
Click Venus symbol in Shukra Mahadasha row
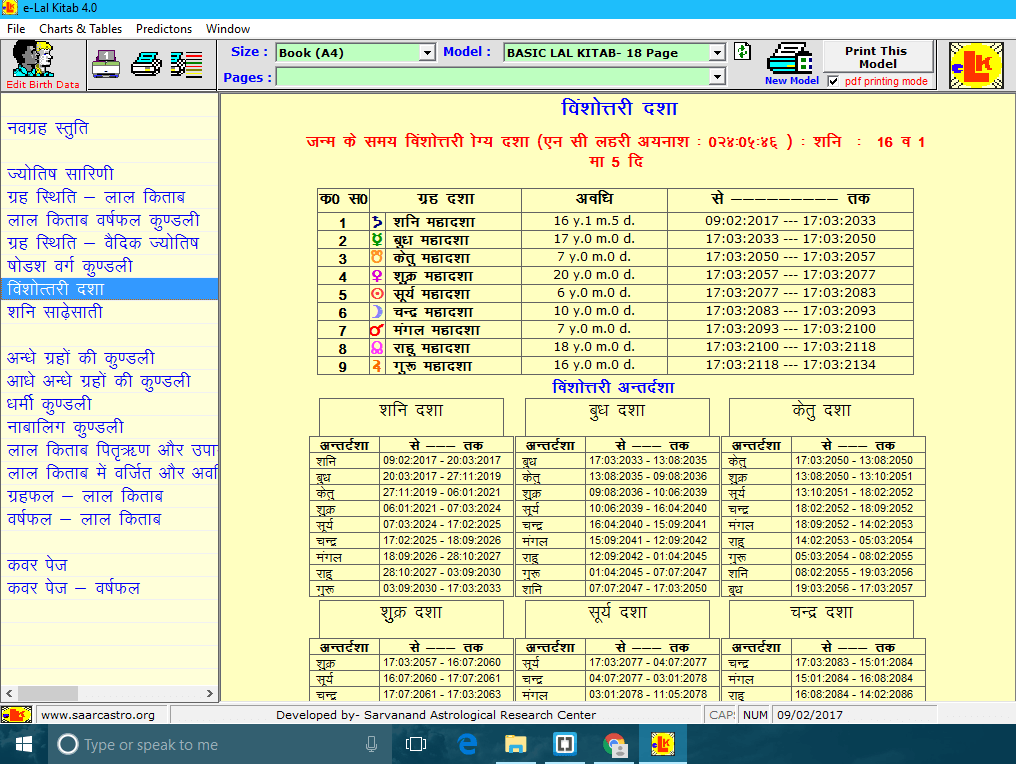(x=376, y=275)
